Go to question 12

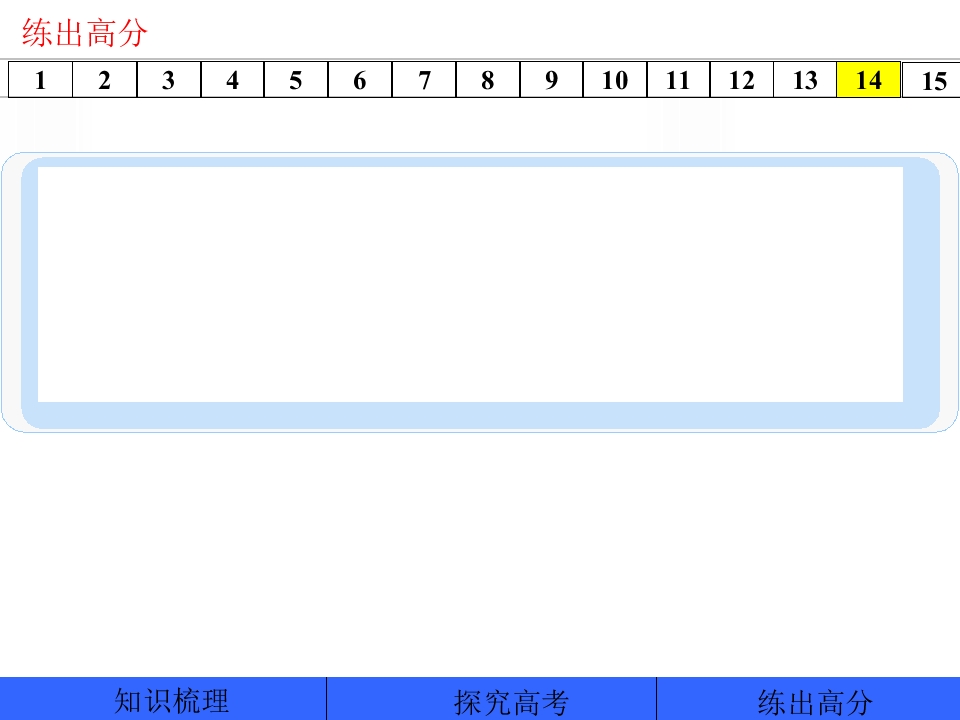coord(741,80)
